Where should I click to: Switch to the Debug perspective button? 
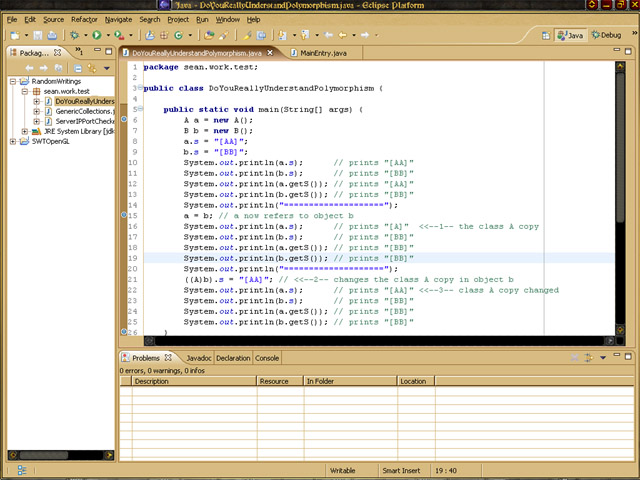[x=607, y=36]
